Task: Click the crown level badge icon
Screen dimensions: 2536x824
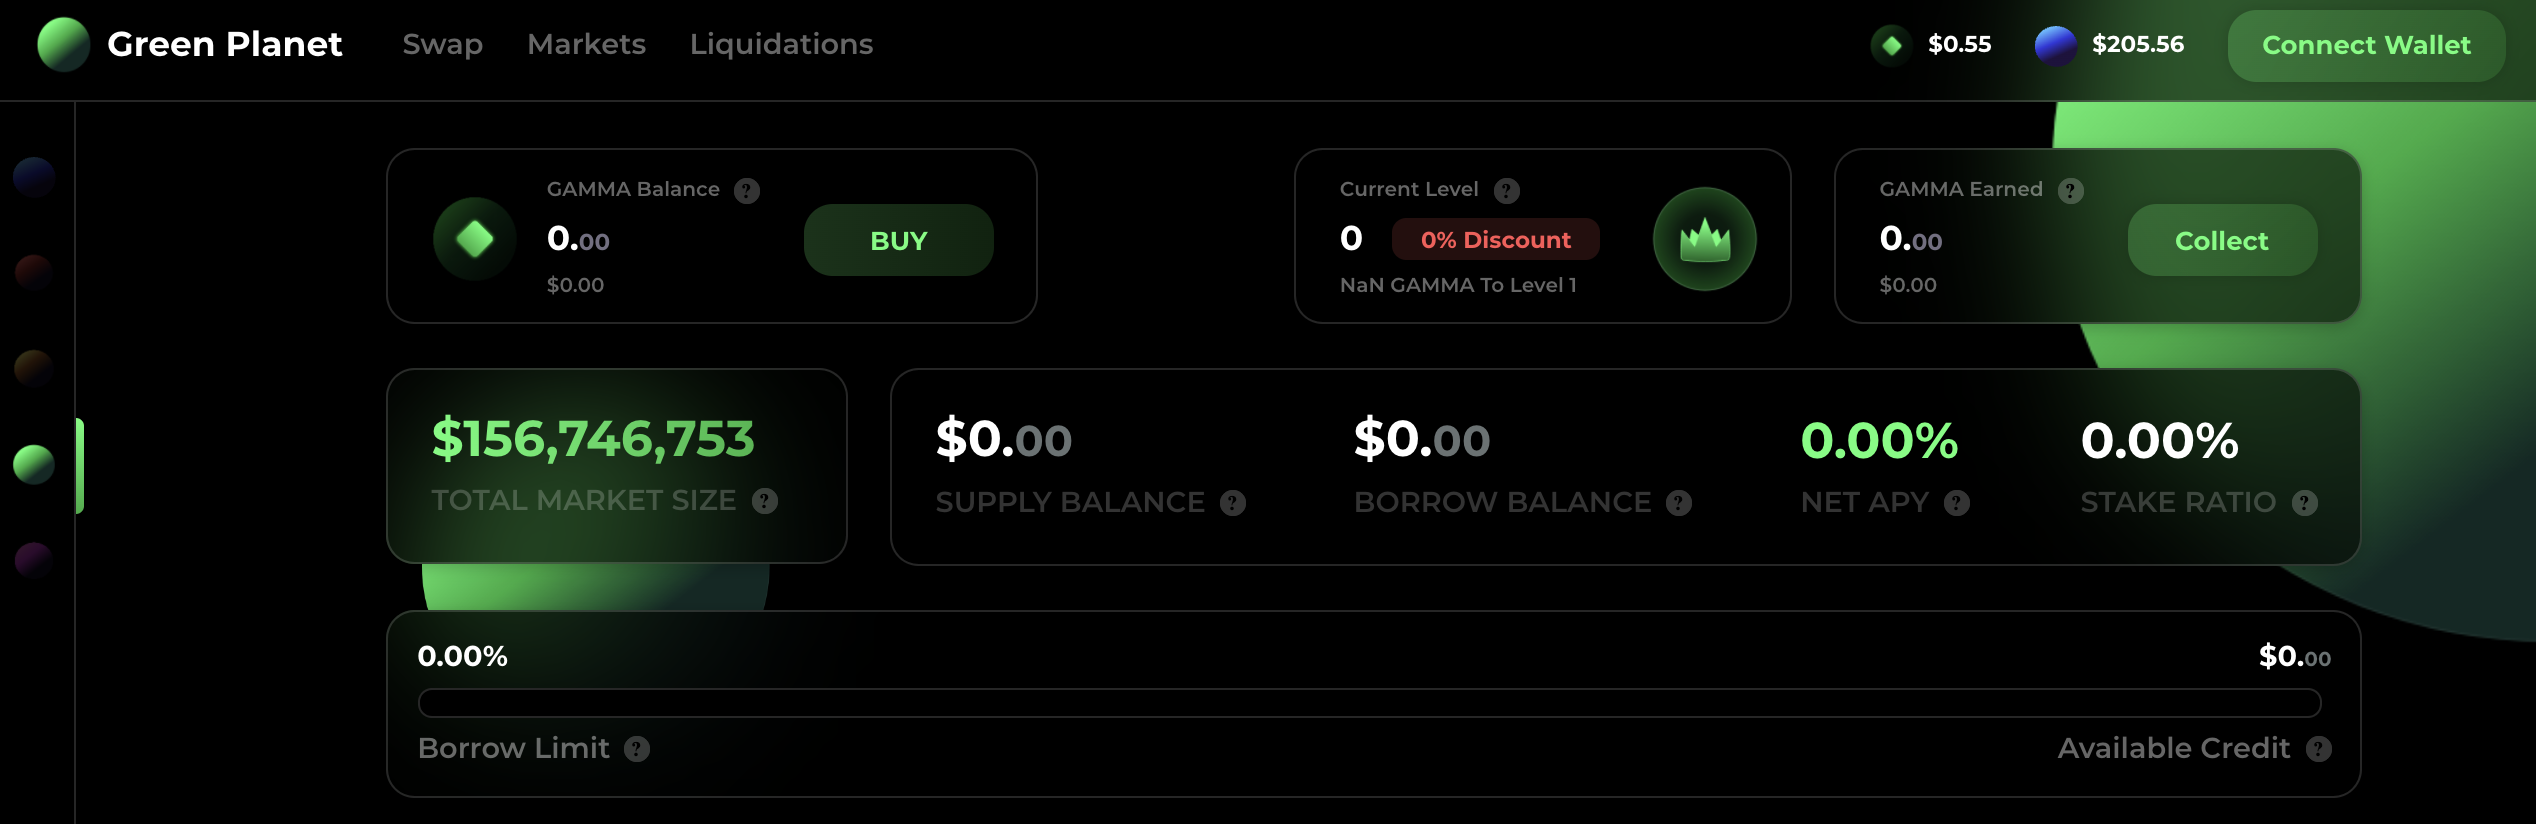Action: click(x=1705, y=239)
